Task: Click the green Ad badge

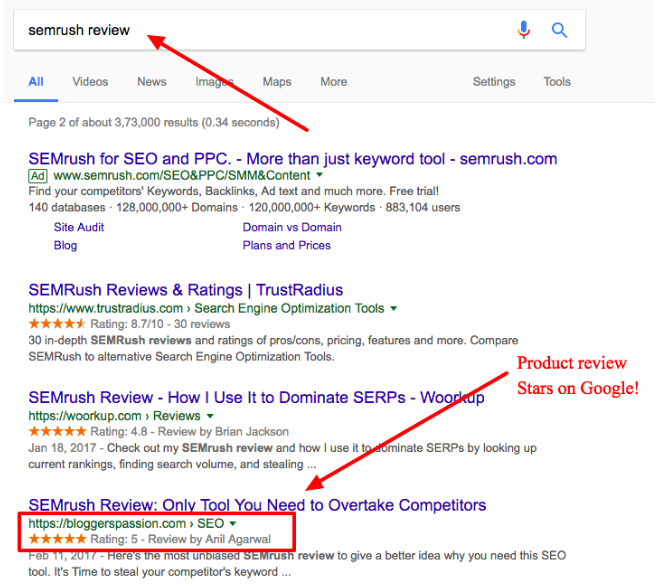Action: click(x=38, y=176)
